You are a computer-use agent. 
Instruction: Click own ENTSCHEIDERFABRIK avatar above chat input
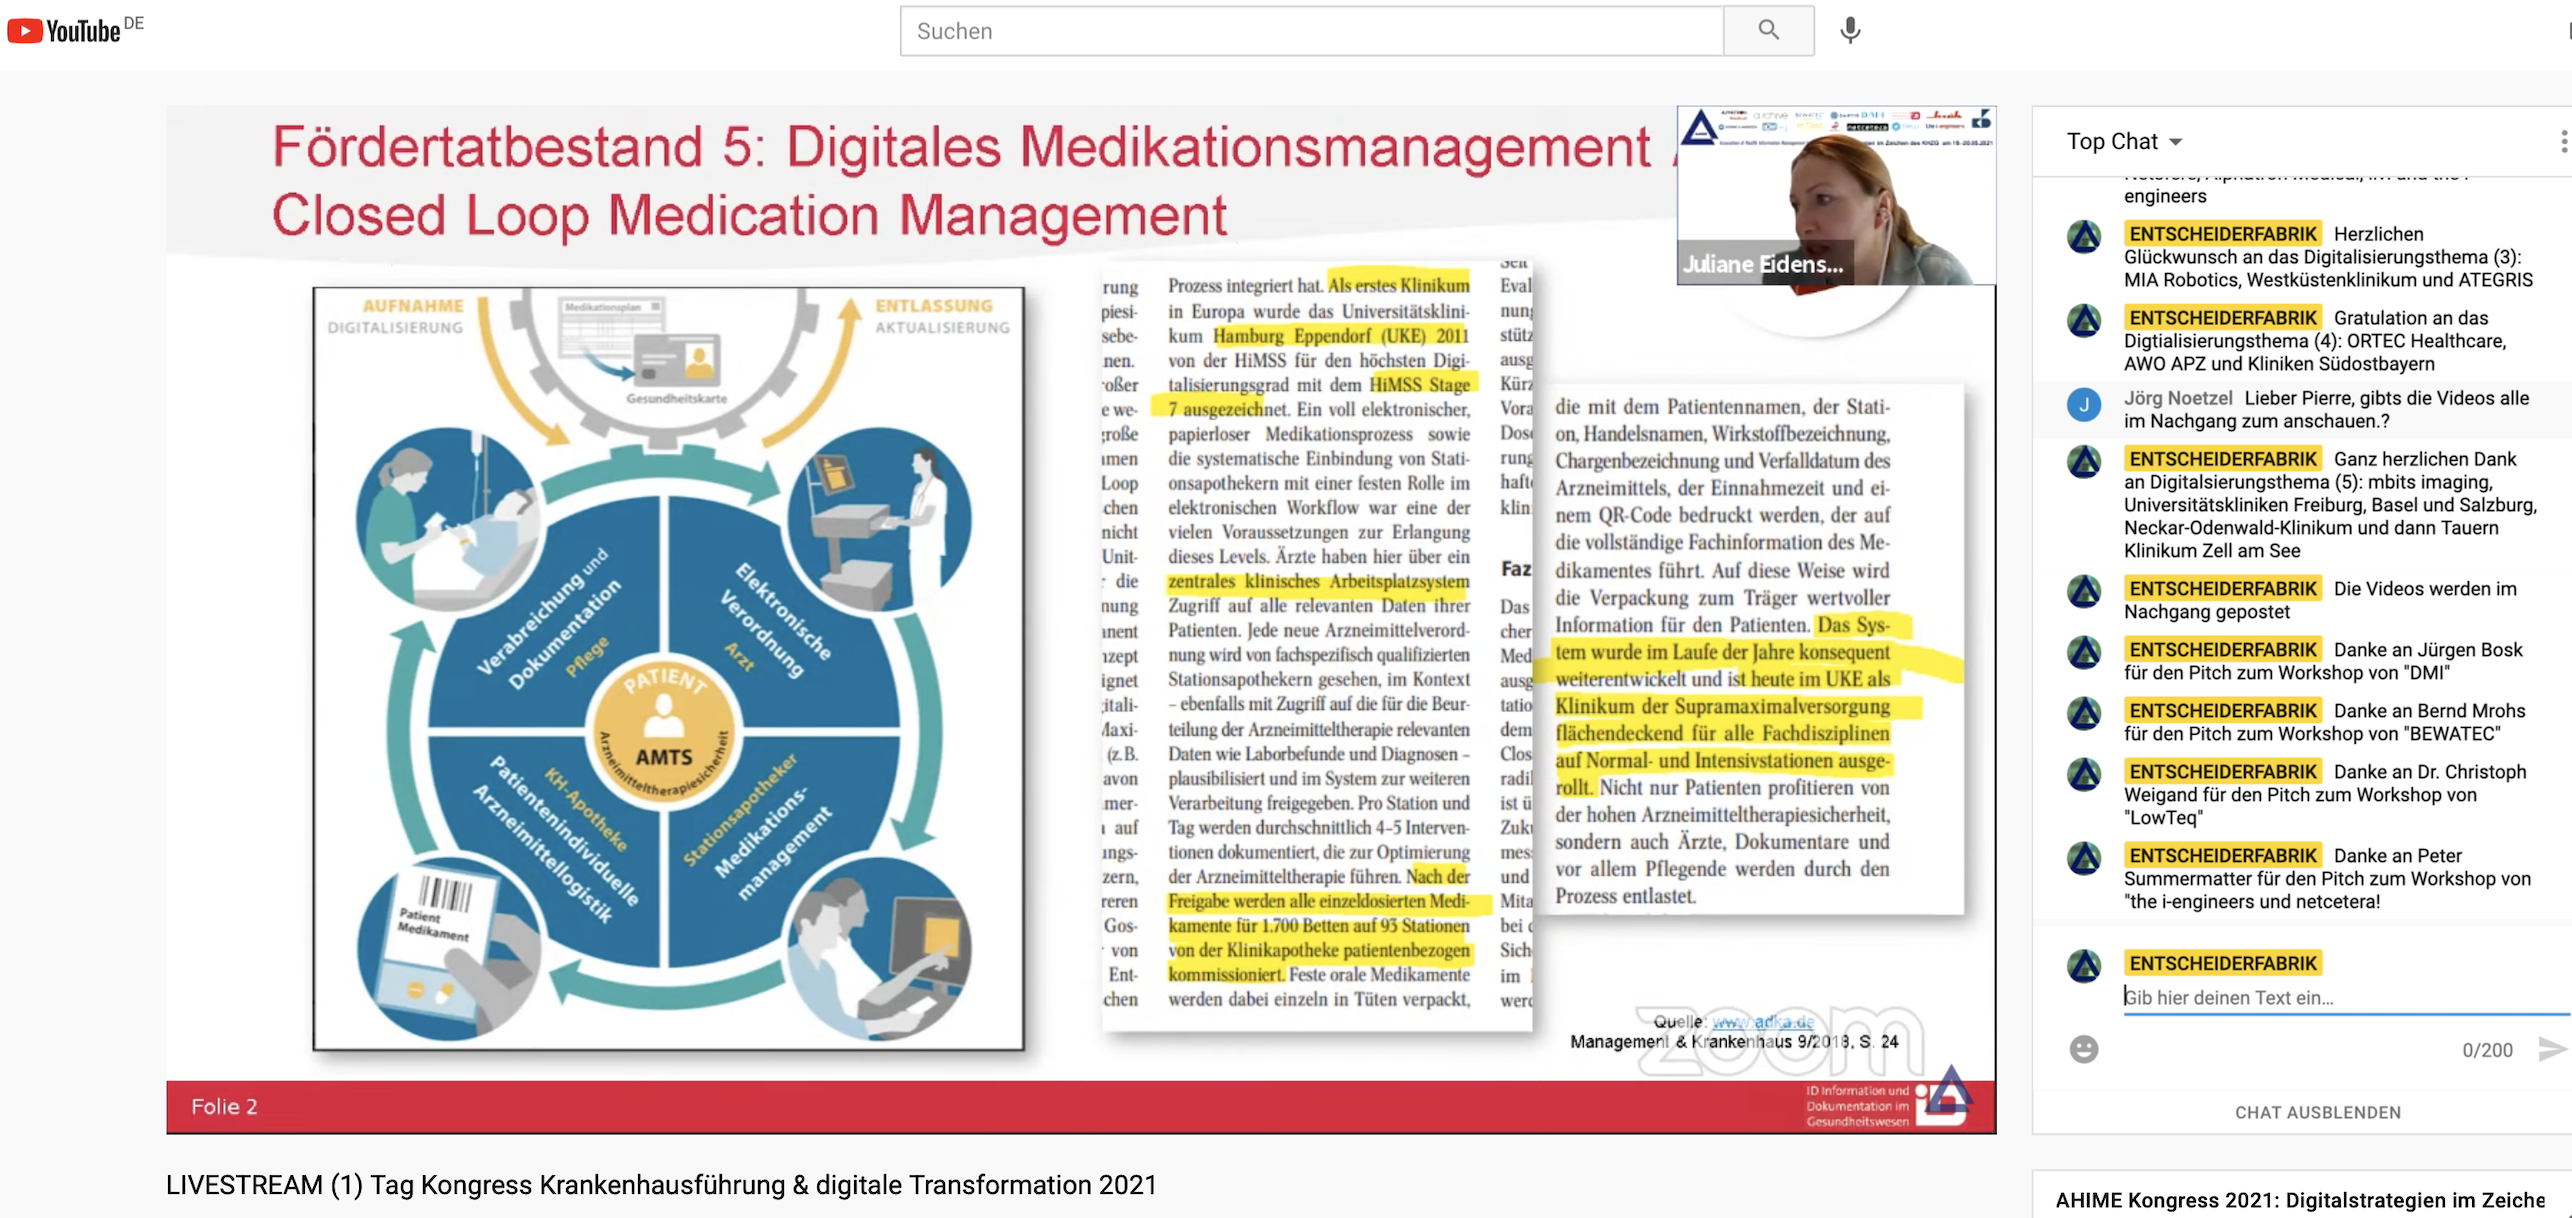[x=2084, y=966]
